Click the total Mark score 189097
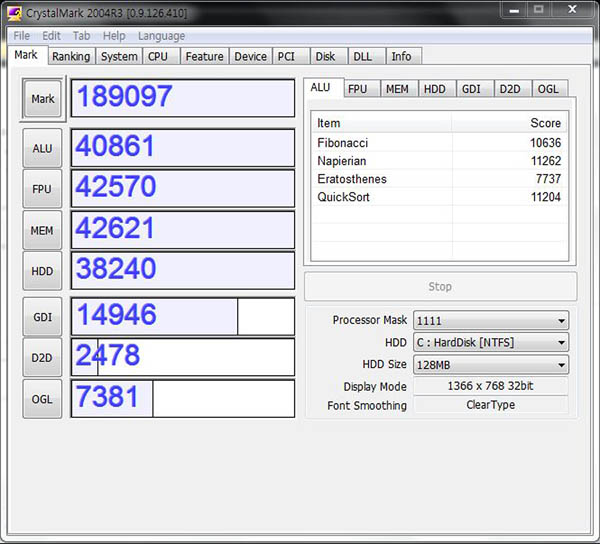Image resolution: width=600 pixels, height=544 pixels. pyautogui.click(x=183, y=98)
